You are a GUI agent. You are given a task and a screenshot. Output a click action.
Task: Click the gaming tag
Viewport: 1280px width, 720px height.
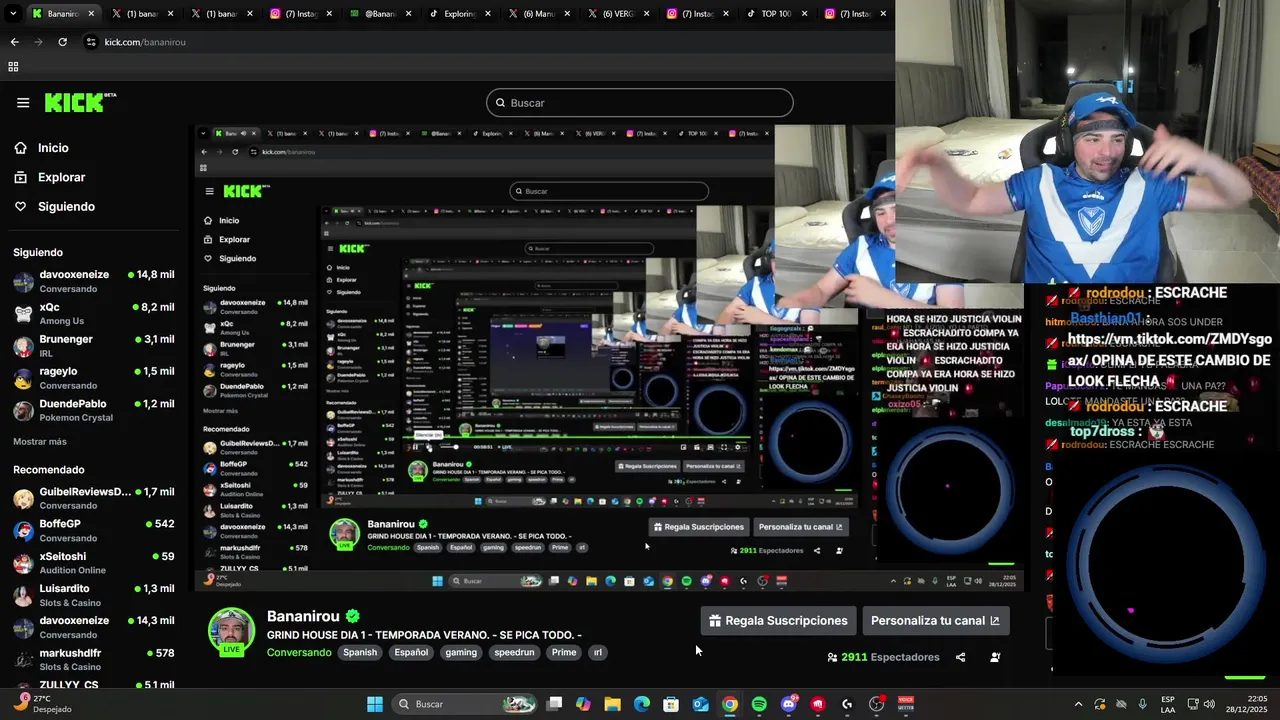pyautogui.click(x=461, y=652)
